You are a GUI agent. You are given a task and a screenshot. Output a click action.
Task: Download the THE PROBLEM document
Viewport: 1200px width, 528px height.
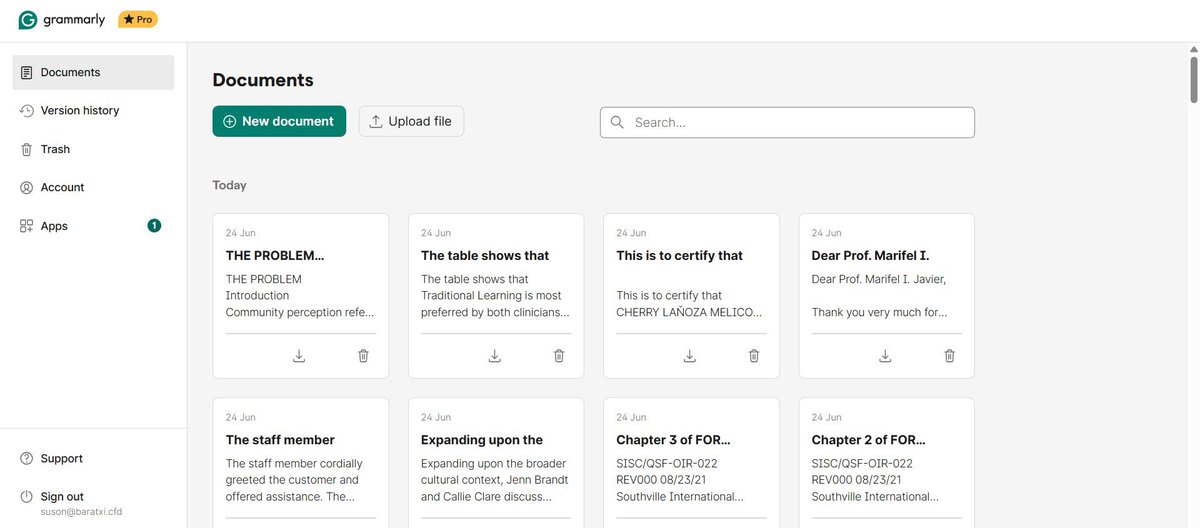coord(299,356)
